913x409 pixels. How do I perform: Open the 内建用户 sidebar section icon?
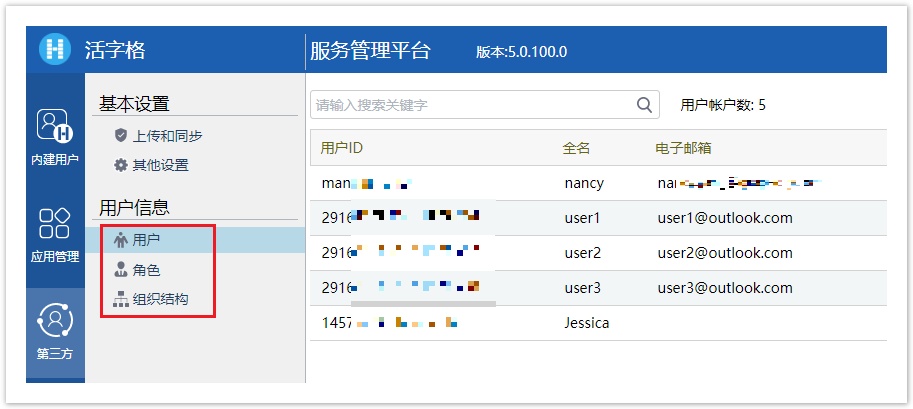(x=55, y=125)
